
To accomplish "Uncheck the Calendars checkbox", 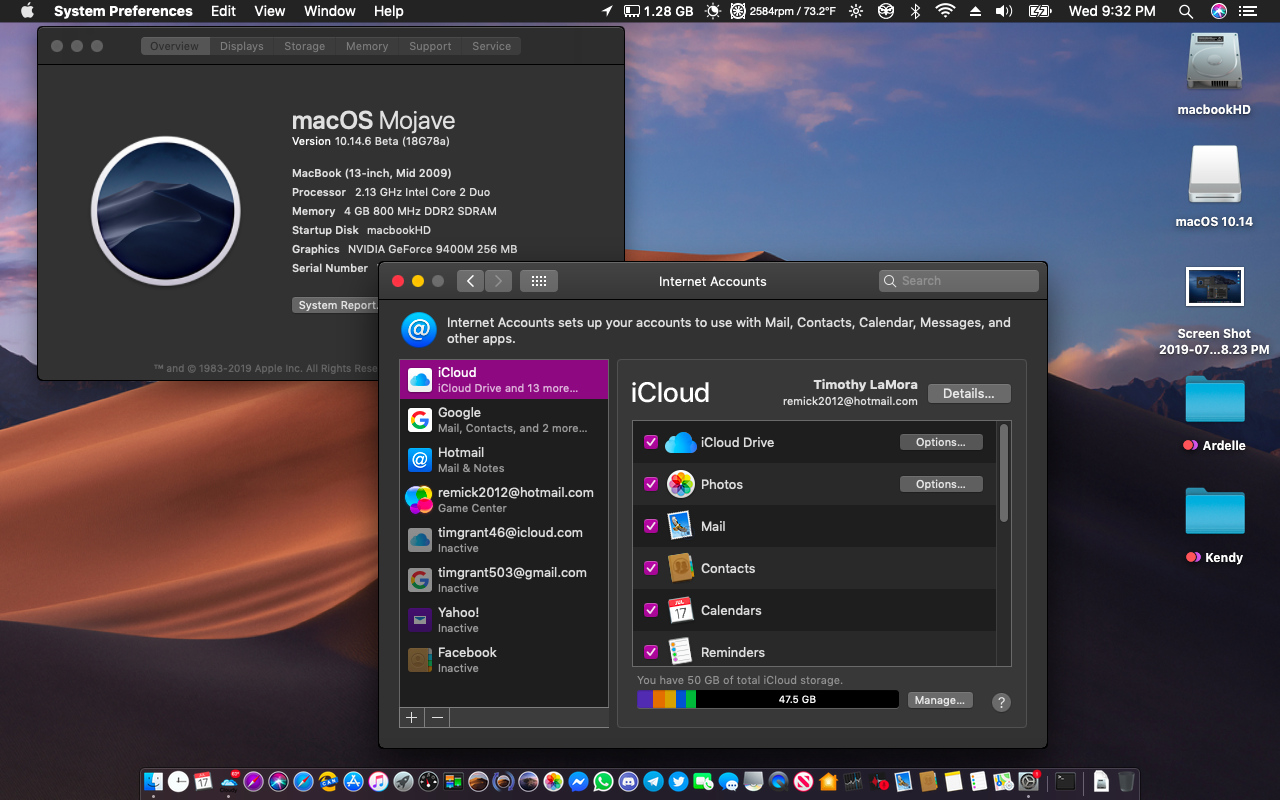I will tap(651, 610).
